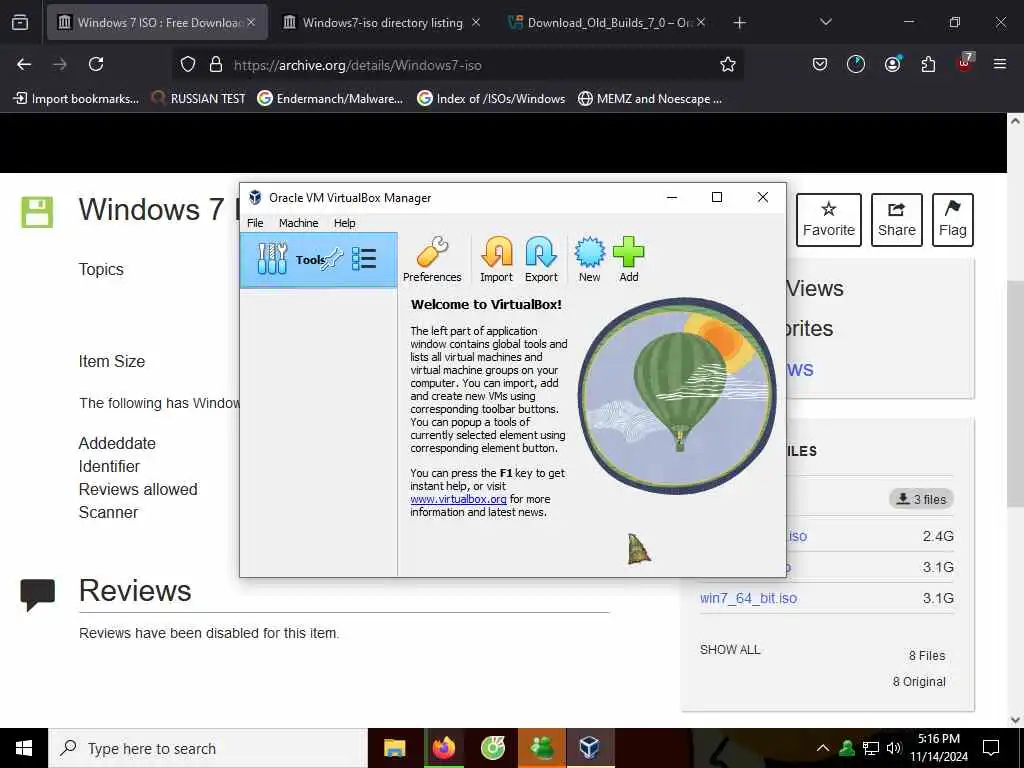Click the Reviews speech bubble icon
Viewport: 1024px width, 768px height.
click(37, 594)
